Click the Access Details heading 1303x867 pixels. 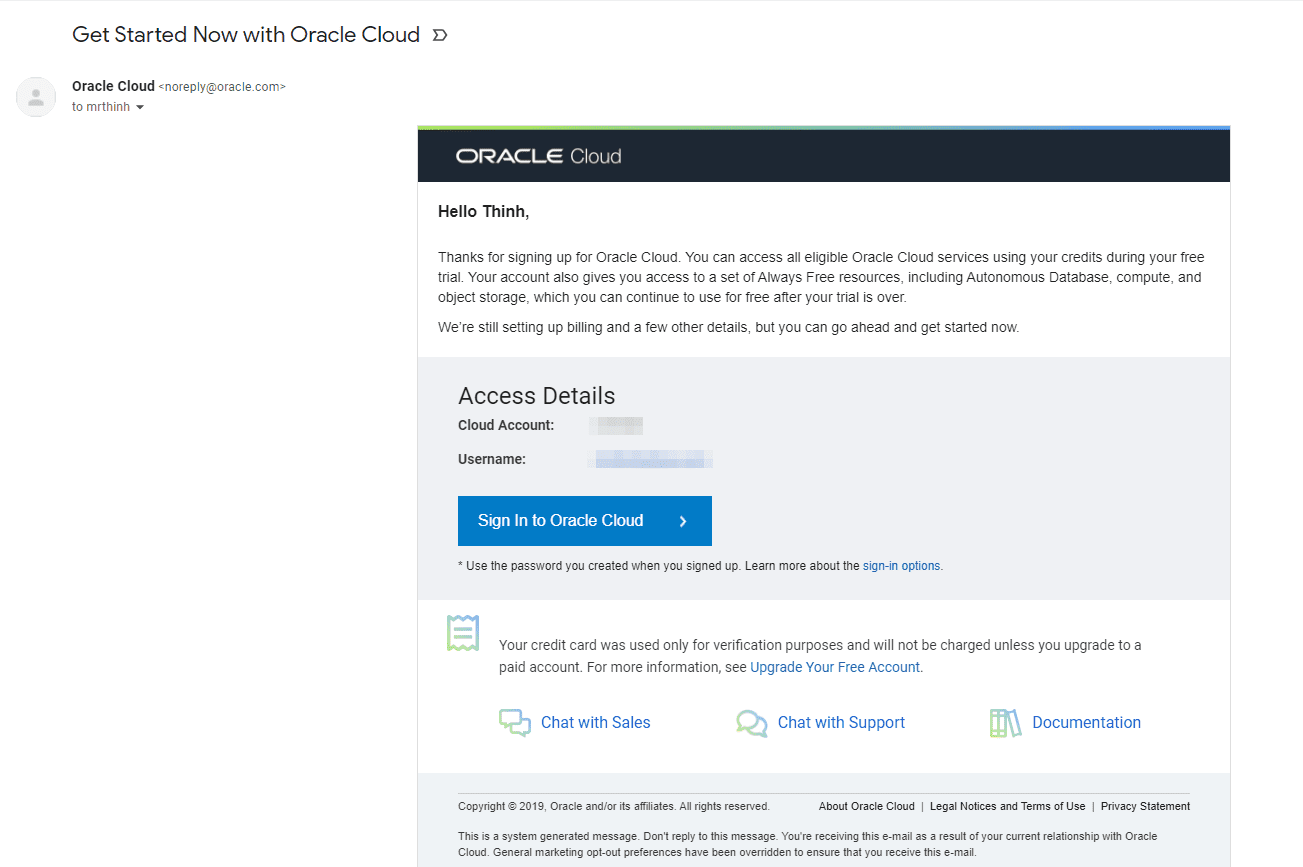536,396
